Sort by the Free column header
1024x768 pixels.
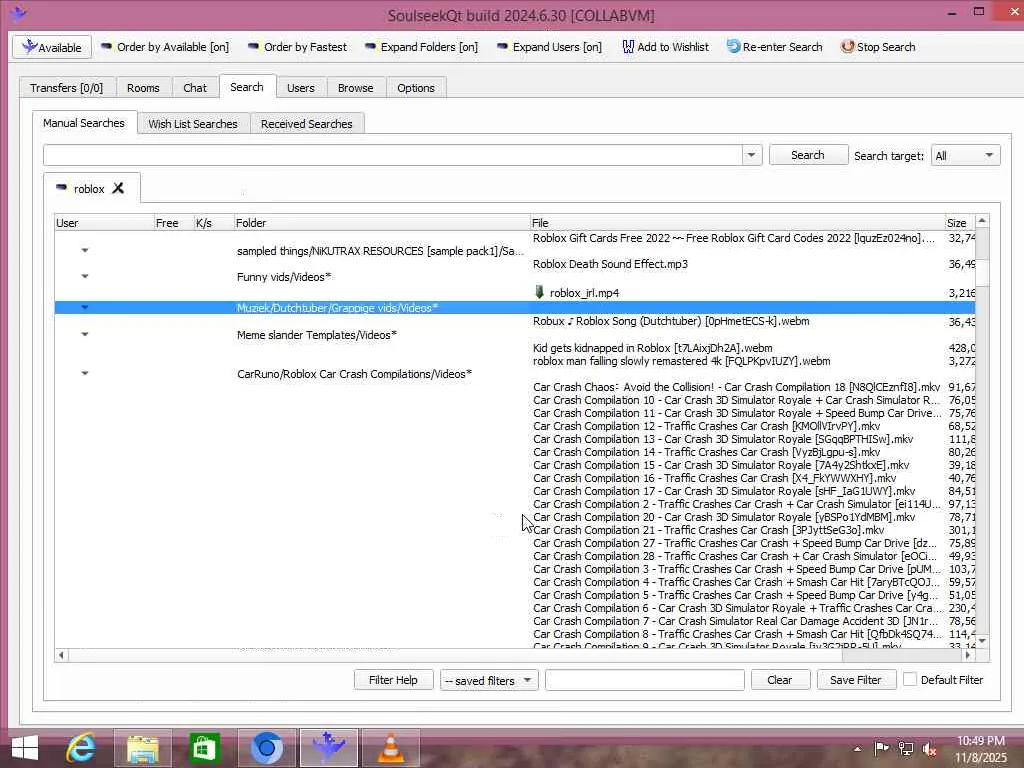174,223
